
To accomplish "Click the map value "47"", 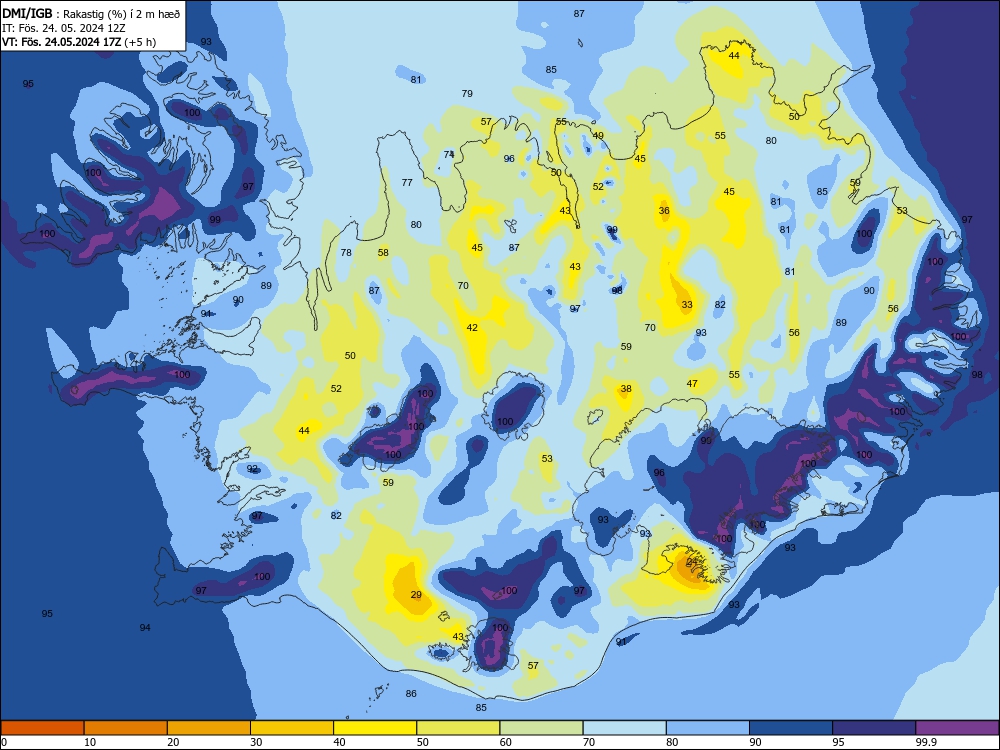I will tap(692, 384).
